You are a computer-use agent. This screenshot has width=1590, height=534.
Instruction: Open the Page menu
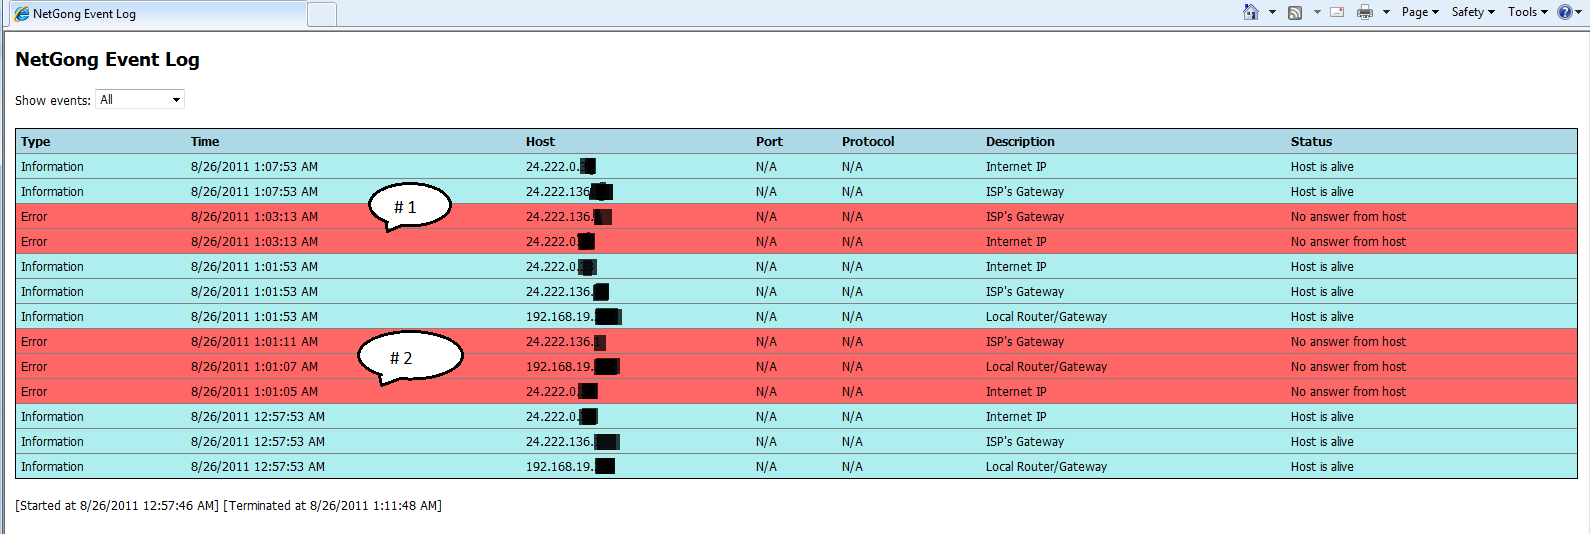click(x=1420, y=12)
